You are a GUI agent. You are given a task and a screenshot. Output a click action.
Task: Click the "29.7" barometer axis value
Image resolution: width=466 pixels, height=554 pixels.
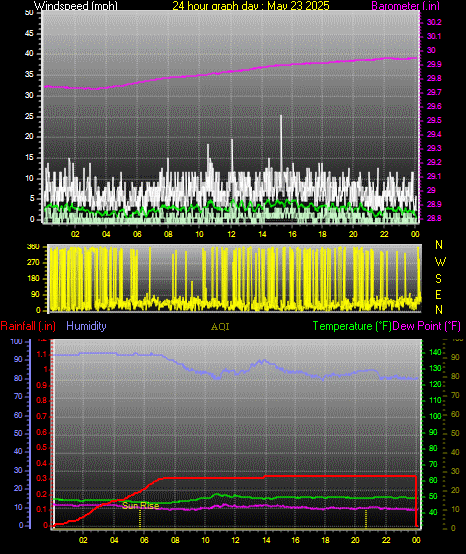click(x=434, y=92)
